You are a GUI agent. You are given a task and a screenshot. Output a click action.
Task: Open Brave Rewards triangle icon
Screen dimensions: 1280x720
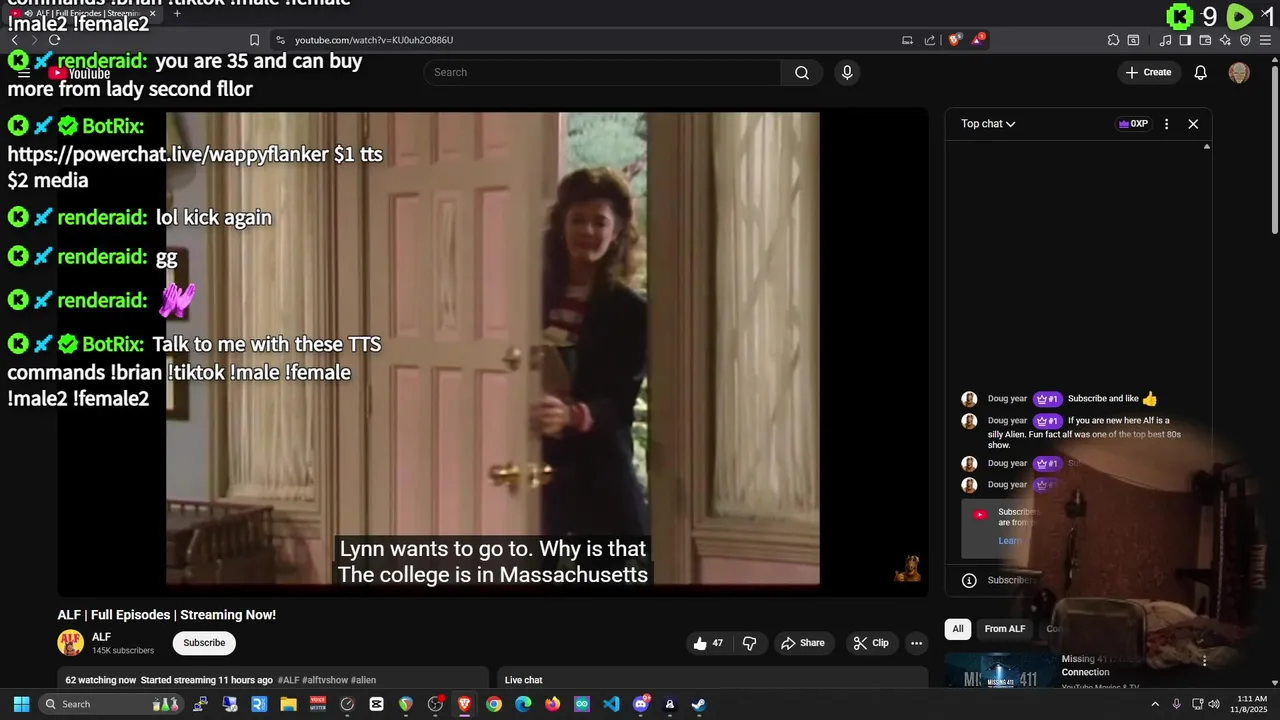pyautogui.click(x=979, y=40)
